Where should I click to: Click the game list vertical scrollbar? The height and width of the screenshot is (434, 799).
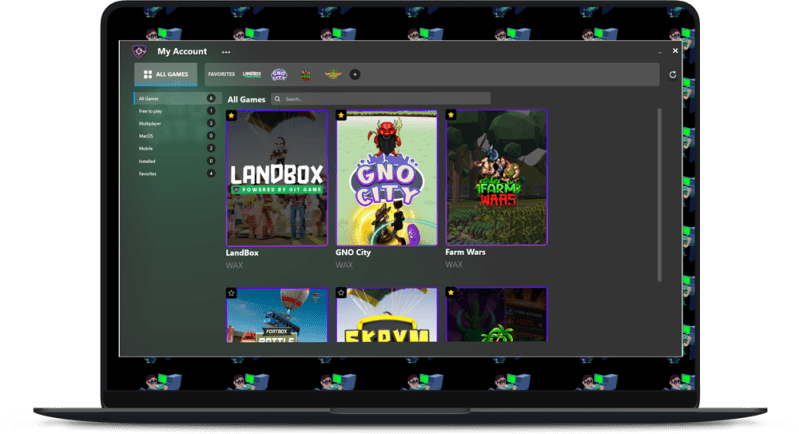pyautogui.click(x=659, y=195)
